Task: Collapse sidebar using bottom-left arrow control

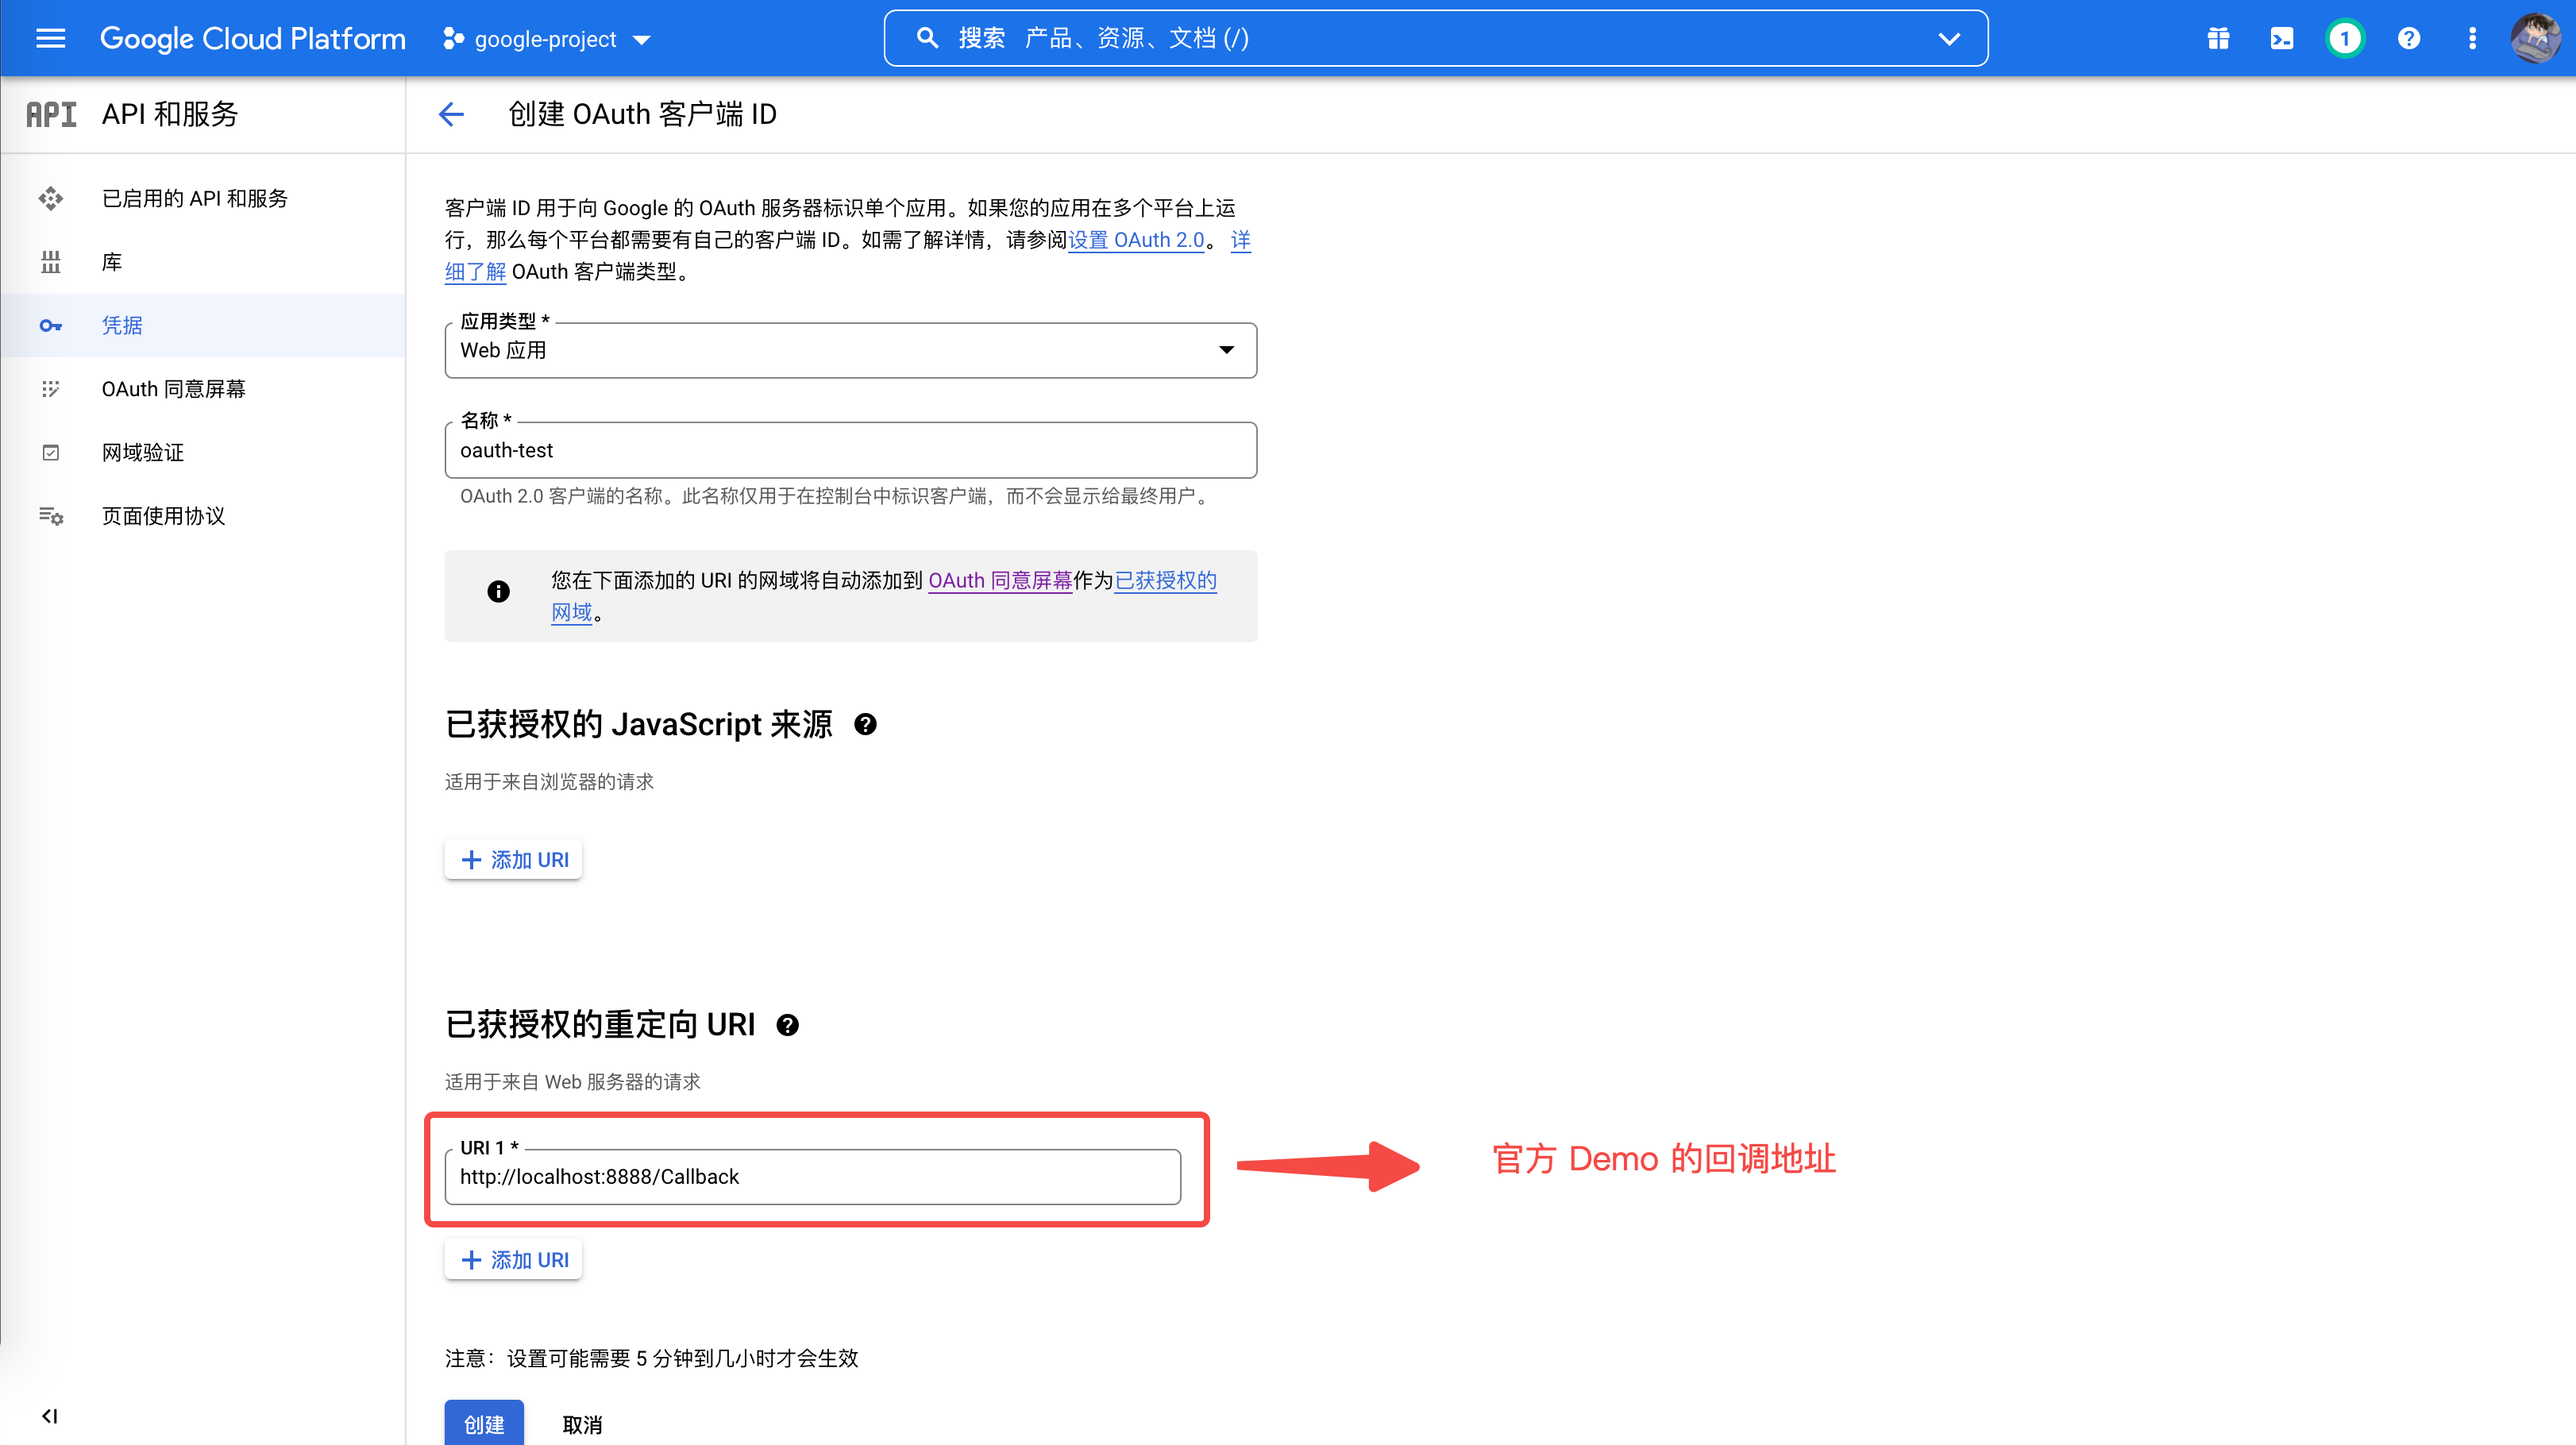Action: (50, 1416)
